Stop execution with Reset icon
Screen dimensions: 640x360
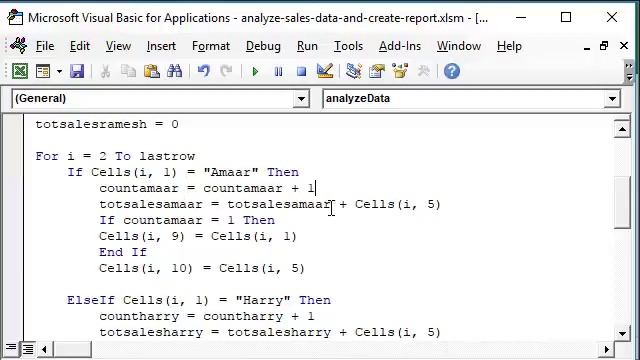[302, 72]
